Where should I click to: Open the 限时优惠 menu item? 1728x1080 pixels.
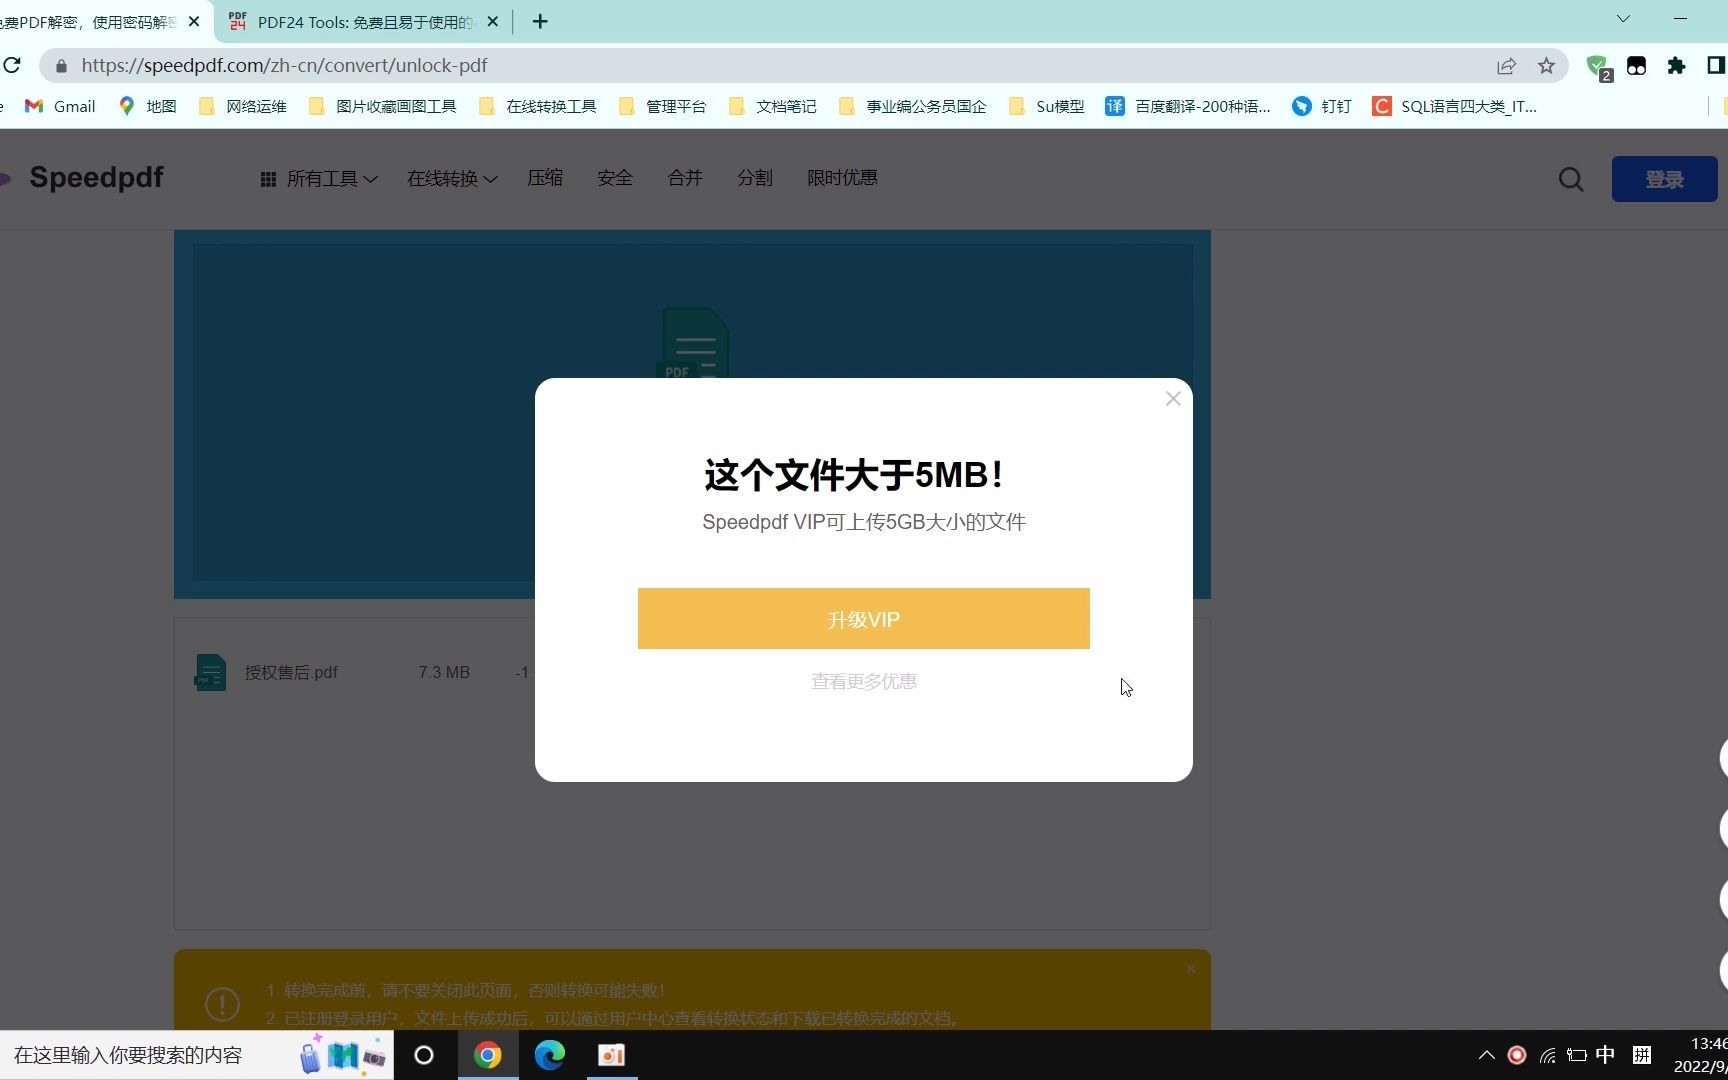pyautogui.click(x=842, y=178)
